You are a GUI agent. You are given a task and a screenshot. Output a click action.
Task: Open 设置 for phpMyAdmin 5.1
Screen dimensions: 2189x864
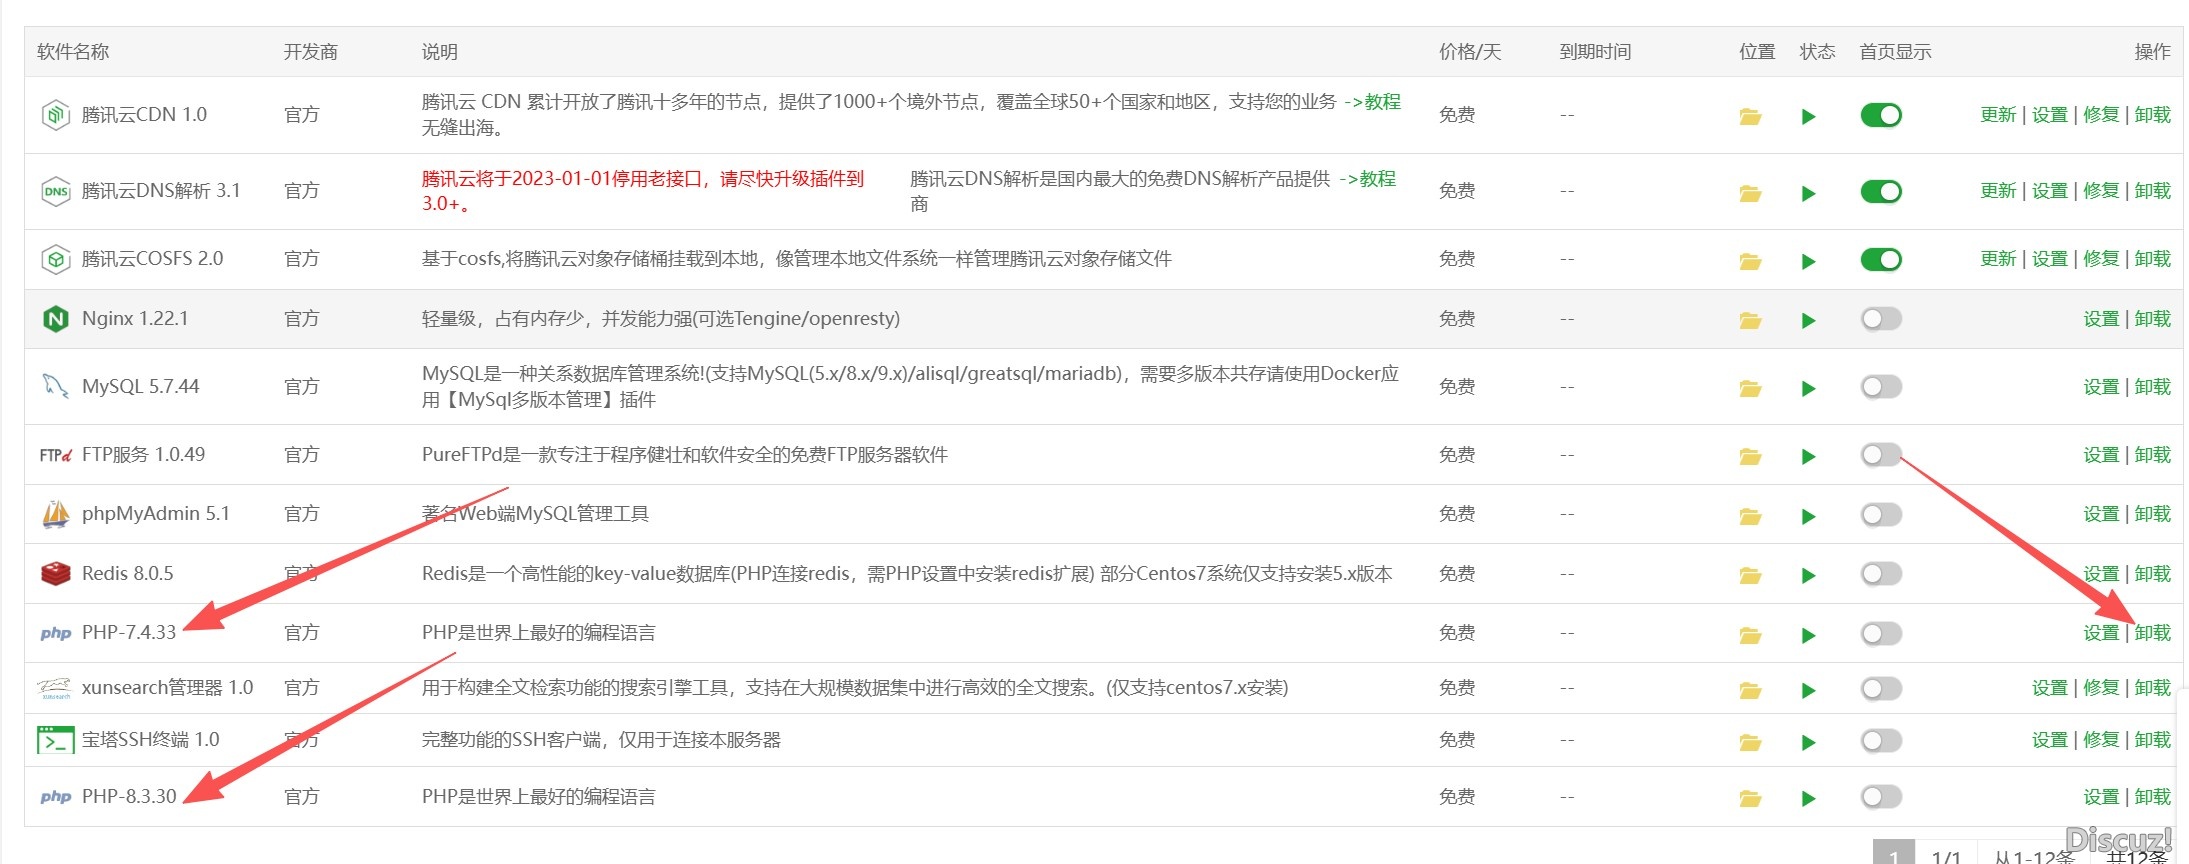2101,514
